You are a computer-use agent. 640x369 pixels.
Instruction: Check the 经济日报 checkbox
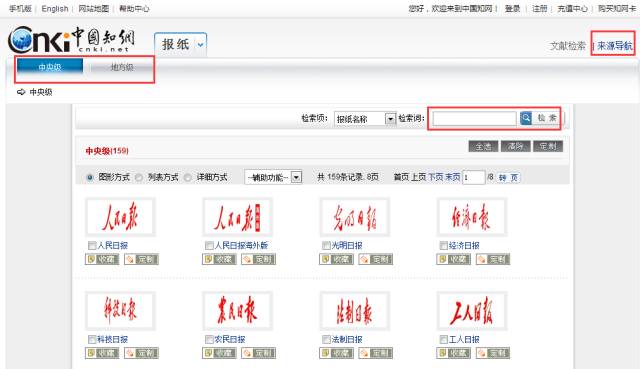coord(443,245)
